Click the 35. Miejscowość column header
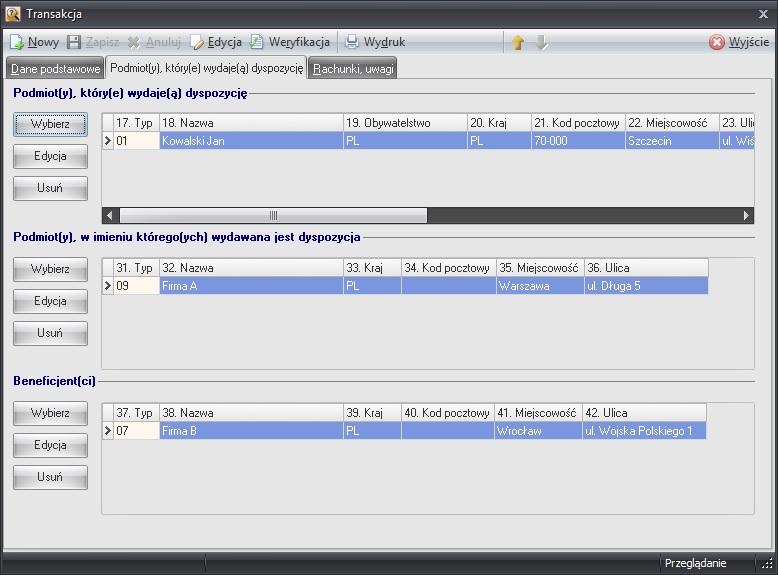This screenshot has height=575, width=778. point(539,268)
